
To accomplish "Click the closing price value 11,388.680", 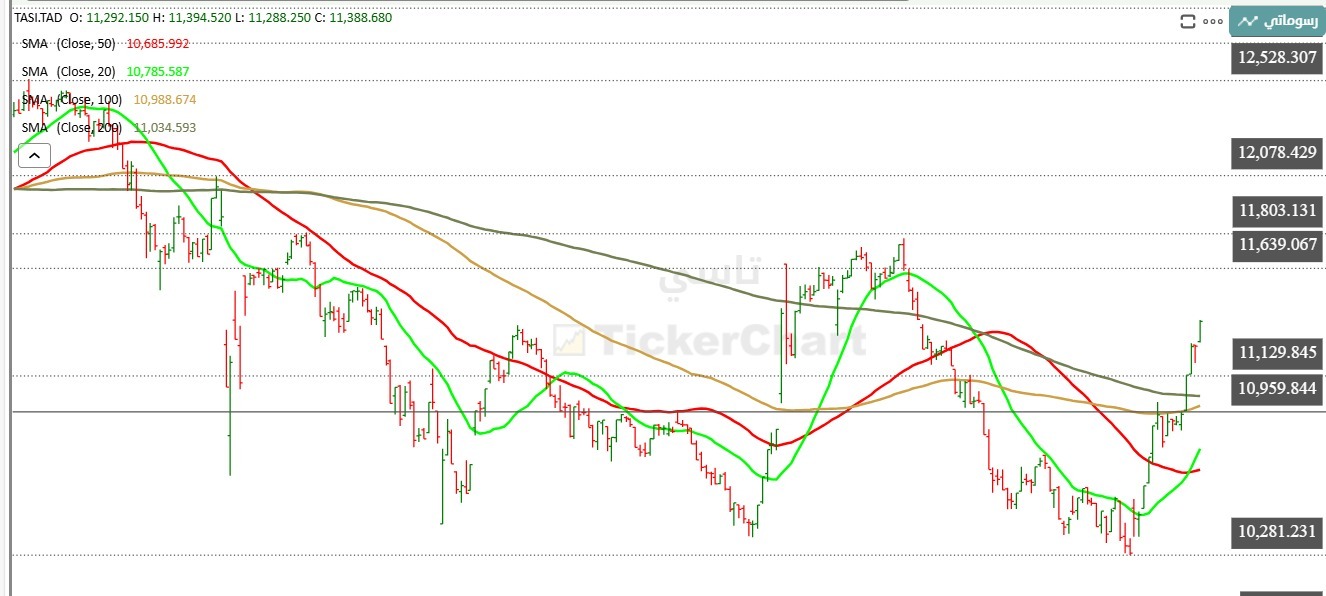I will [353, 17].
